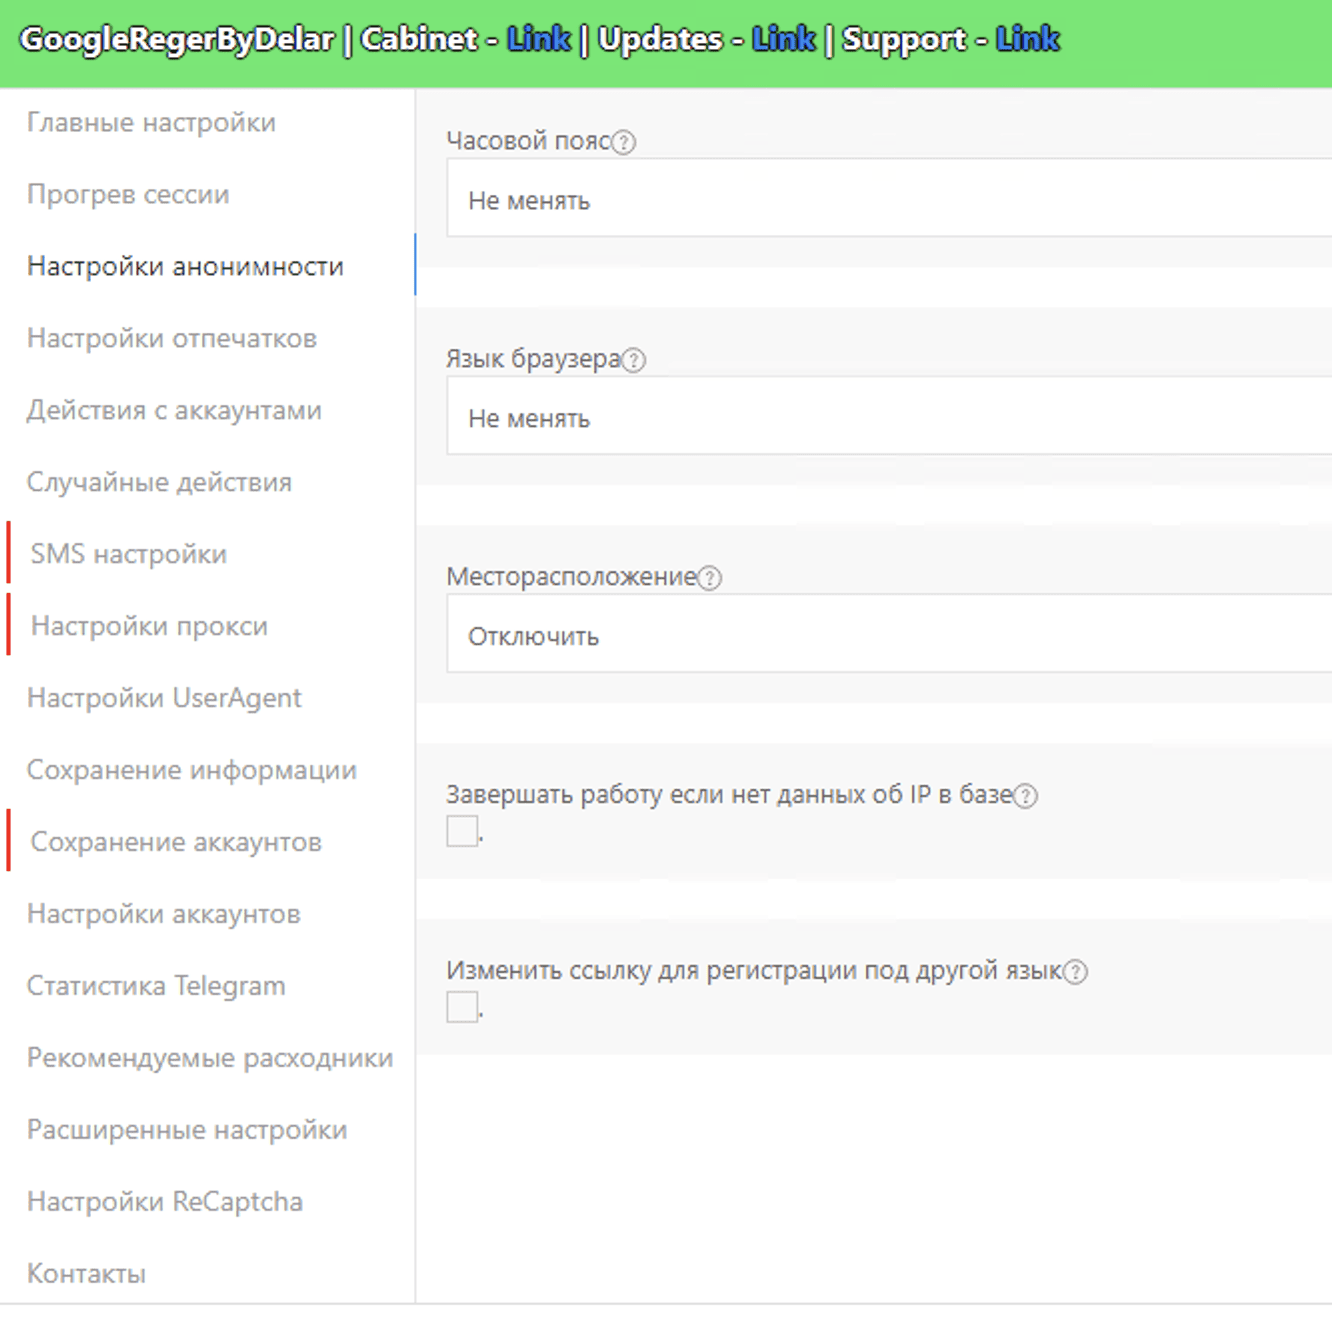
Task: Select Настройки анонимности menu item
Action: [x=185, y=266]
